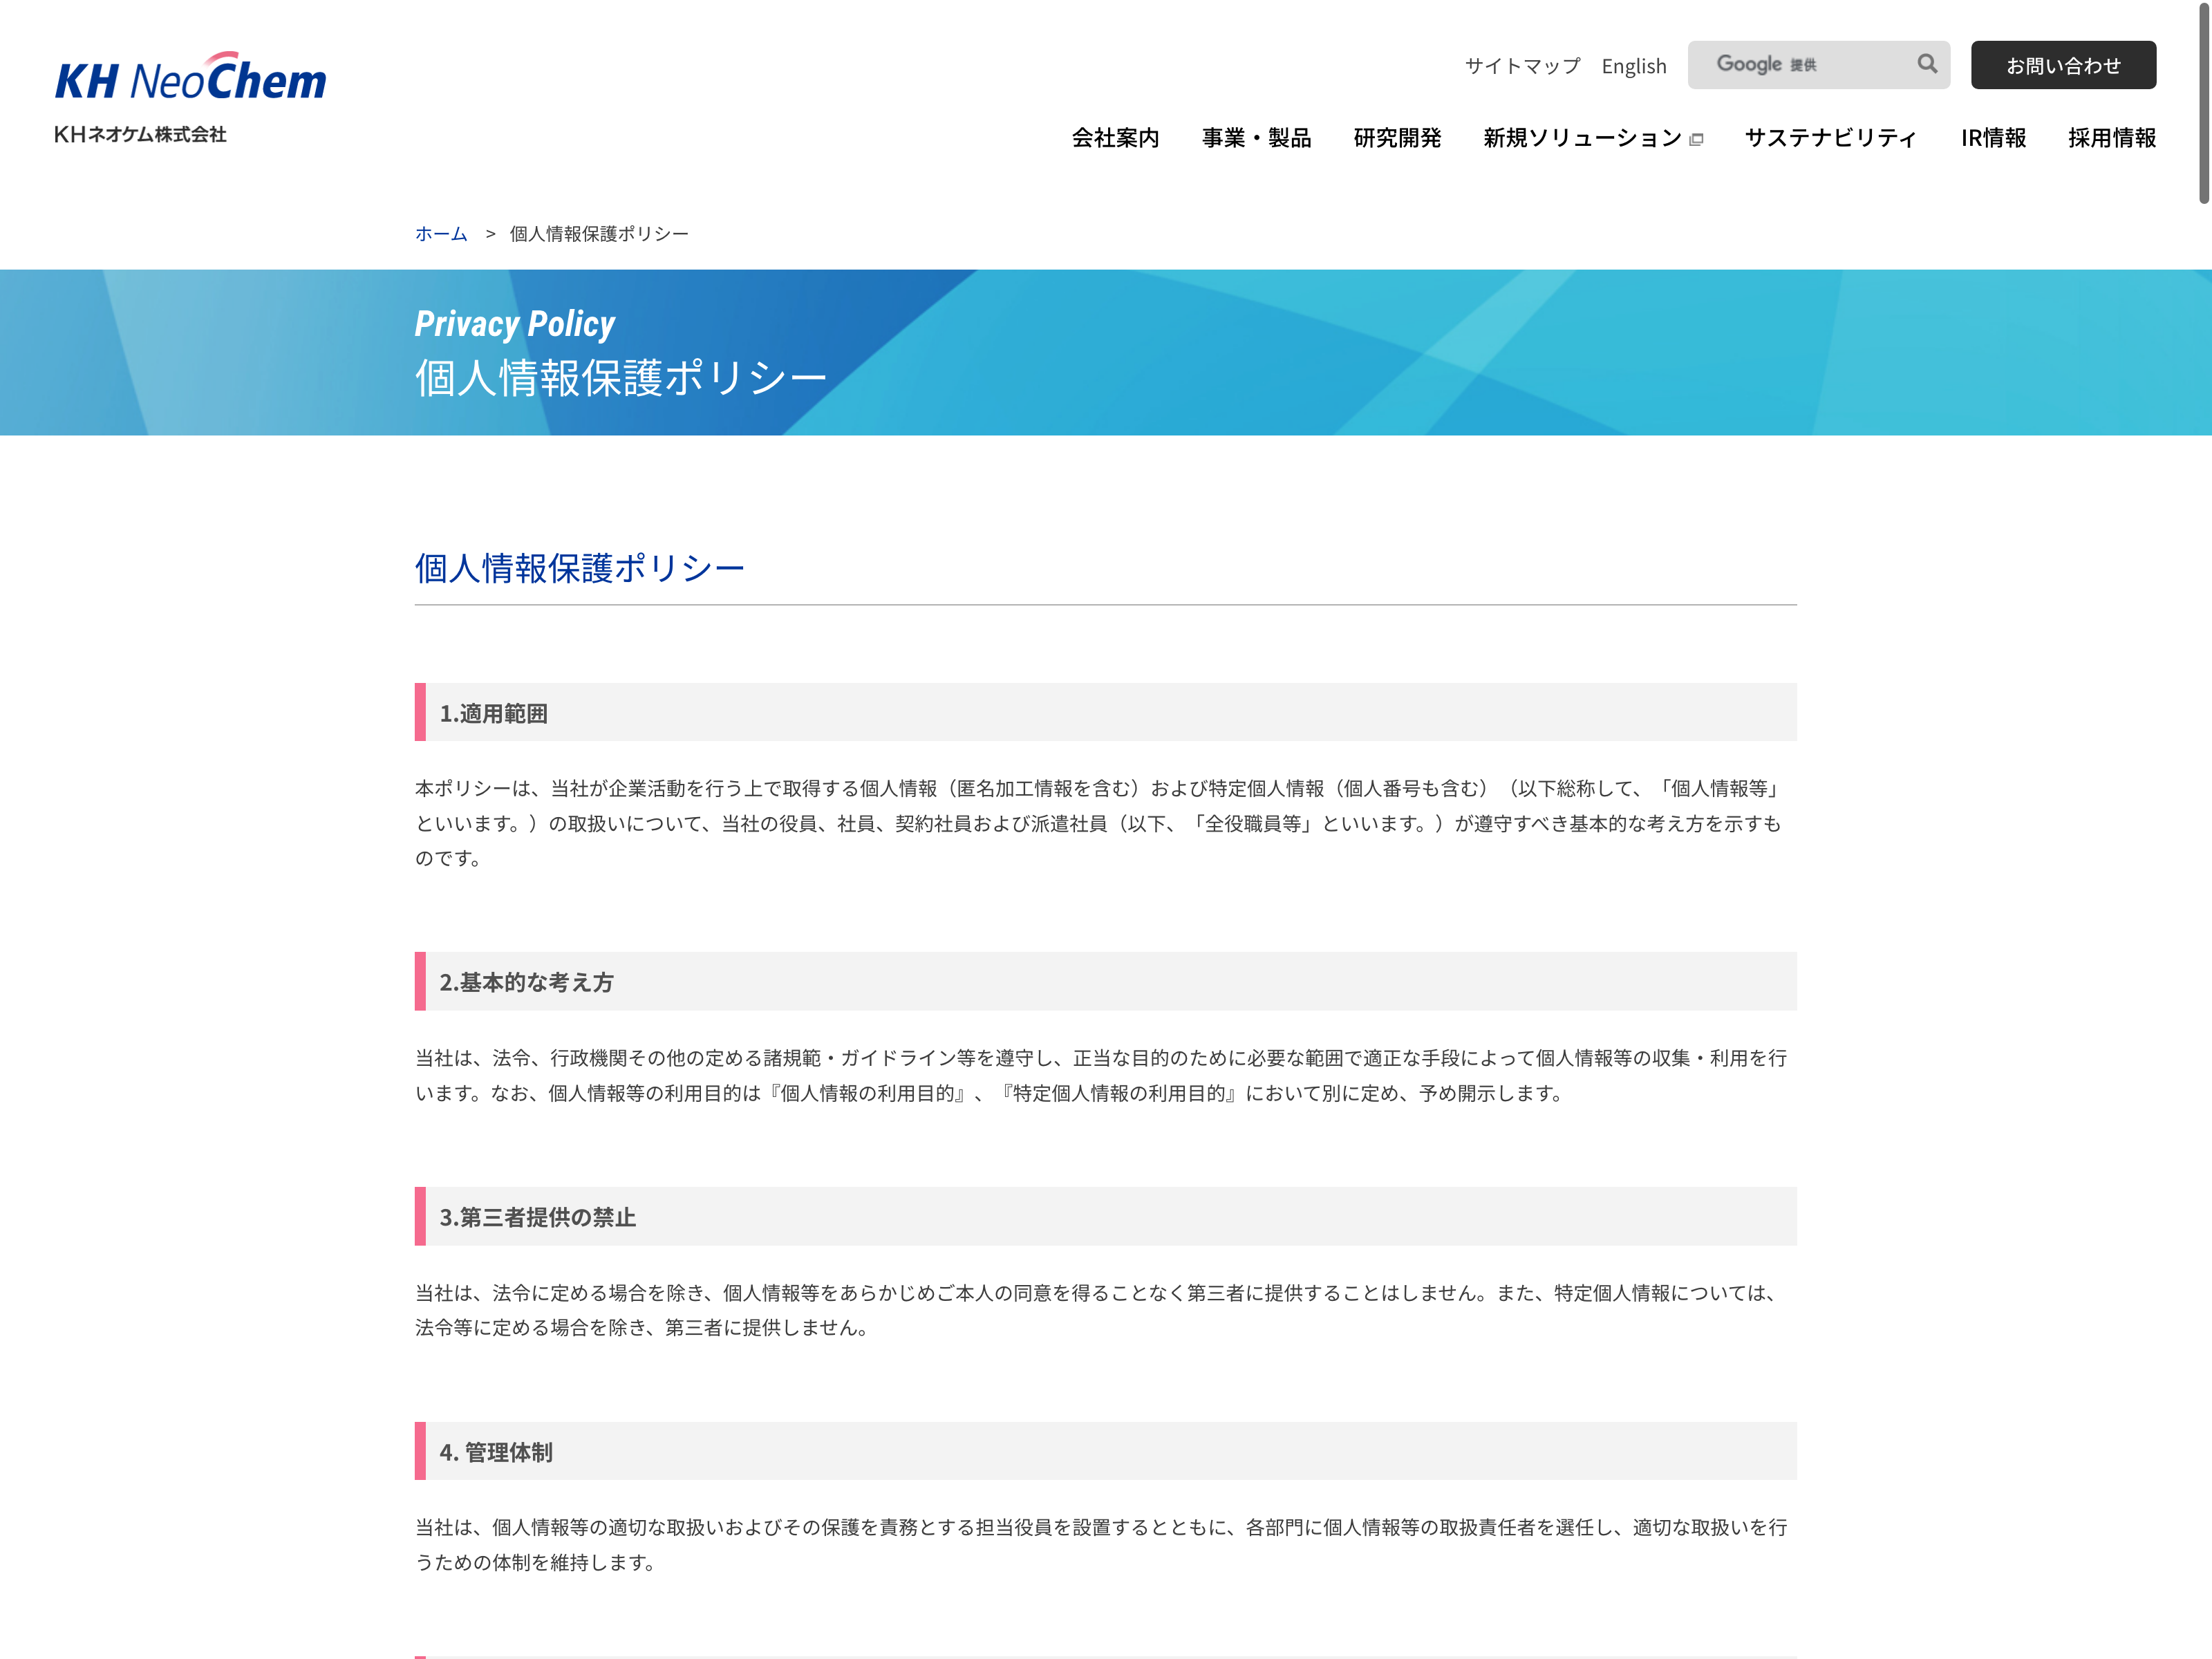Open 新規ソリューション menu item
The image size is (2212, 1659).
(x=1581, y=138)
